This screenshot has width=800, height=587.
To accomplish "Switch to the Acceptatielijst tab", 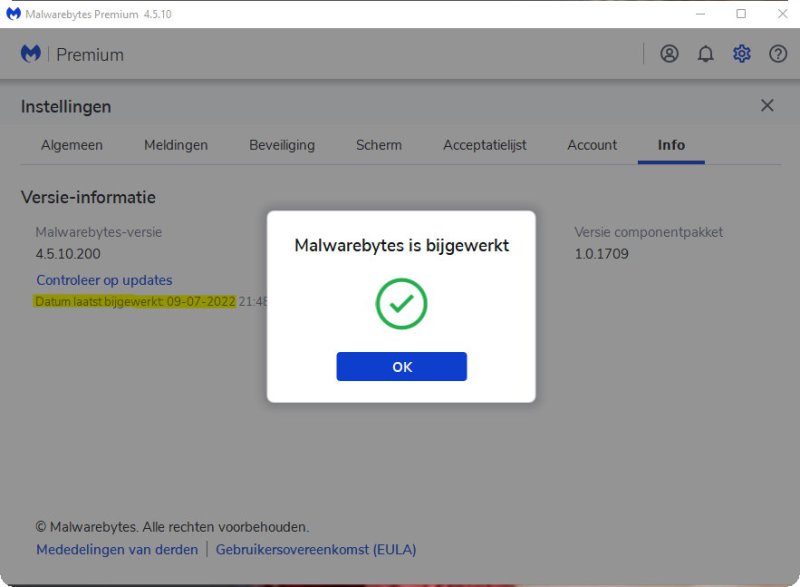I will tap(485, 145).
